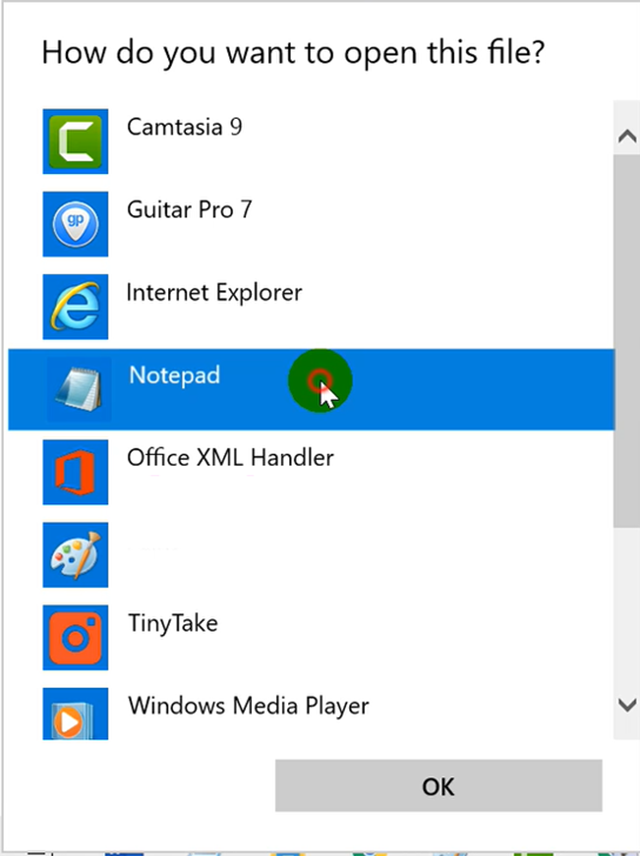Image resolution: width=640 pixels, height=856 pixels.
Task: Click the app list scrollbar thumb
Action: coord(627,341)
